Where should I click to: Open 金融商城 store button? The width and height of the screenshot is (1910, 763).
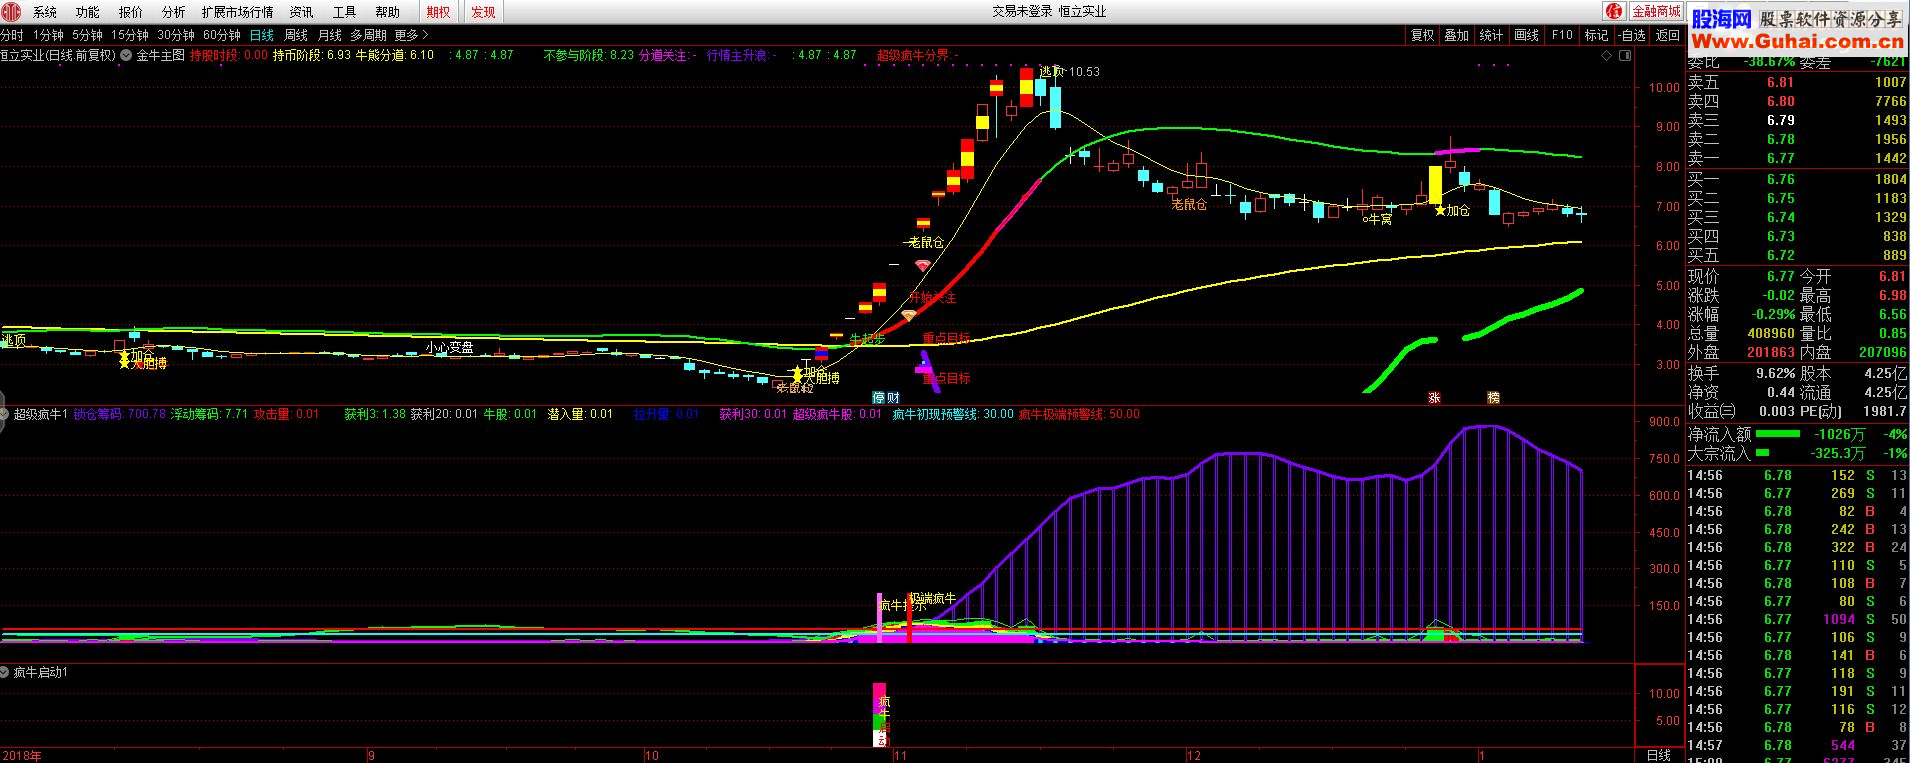[x=1656, y=11]
